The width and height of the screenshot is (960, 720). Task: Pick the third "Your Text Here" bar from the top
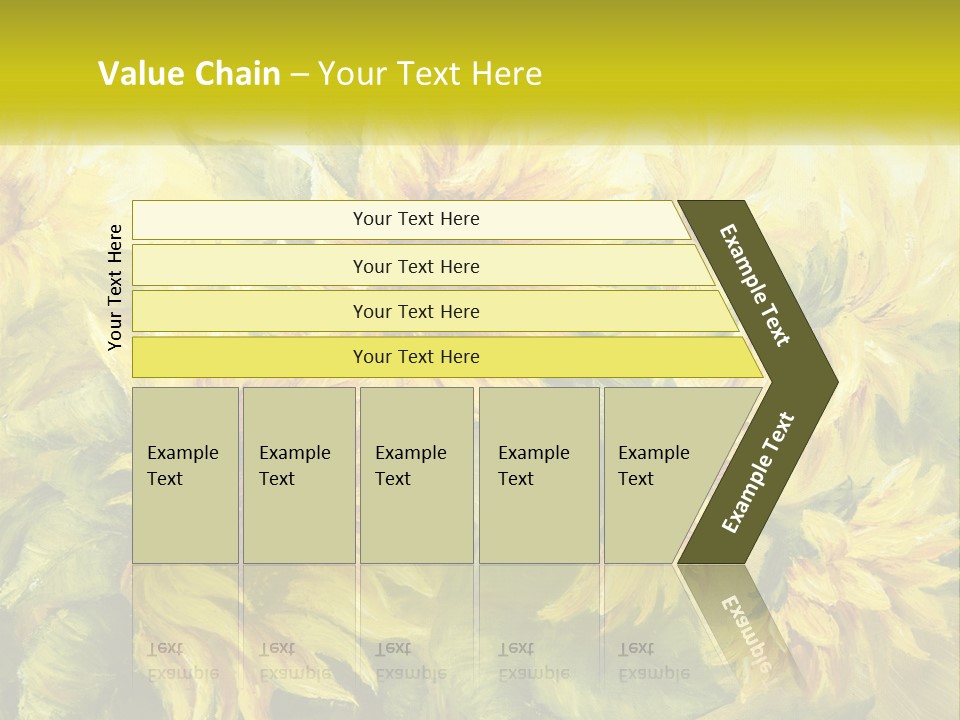[415, 311]
